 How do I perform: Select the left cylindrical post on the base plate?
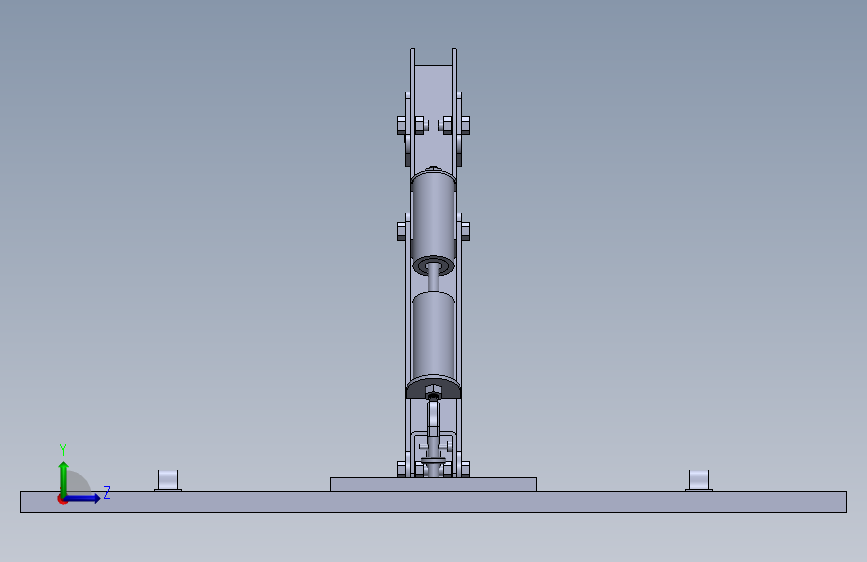168,480
